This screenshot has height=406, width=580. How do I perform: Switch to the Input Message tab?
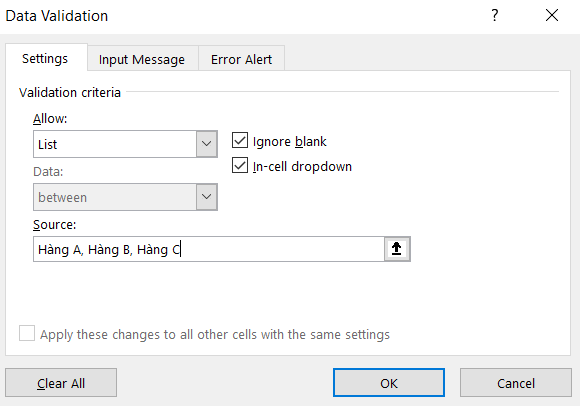142,59
